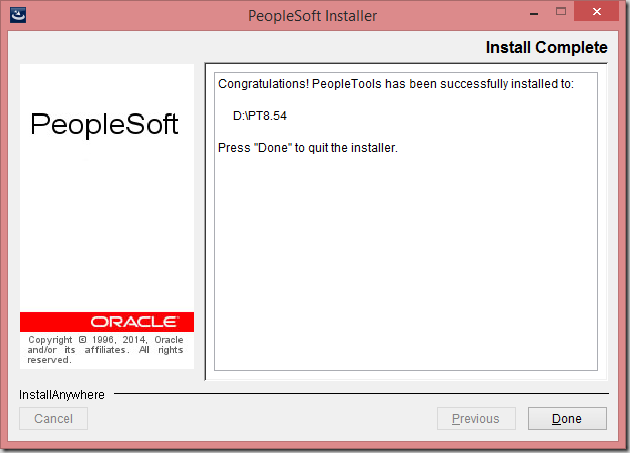Viewport: 630px width, 453px height.
Task: Click the installer icon in title bar
Action: [x=18, y=15]
